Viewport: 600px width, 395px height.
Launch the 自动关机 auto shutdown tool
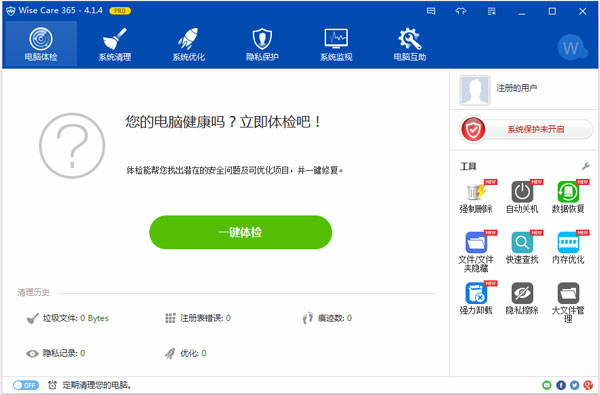(522, 197)
